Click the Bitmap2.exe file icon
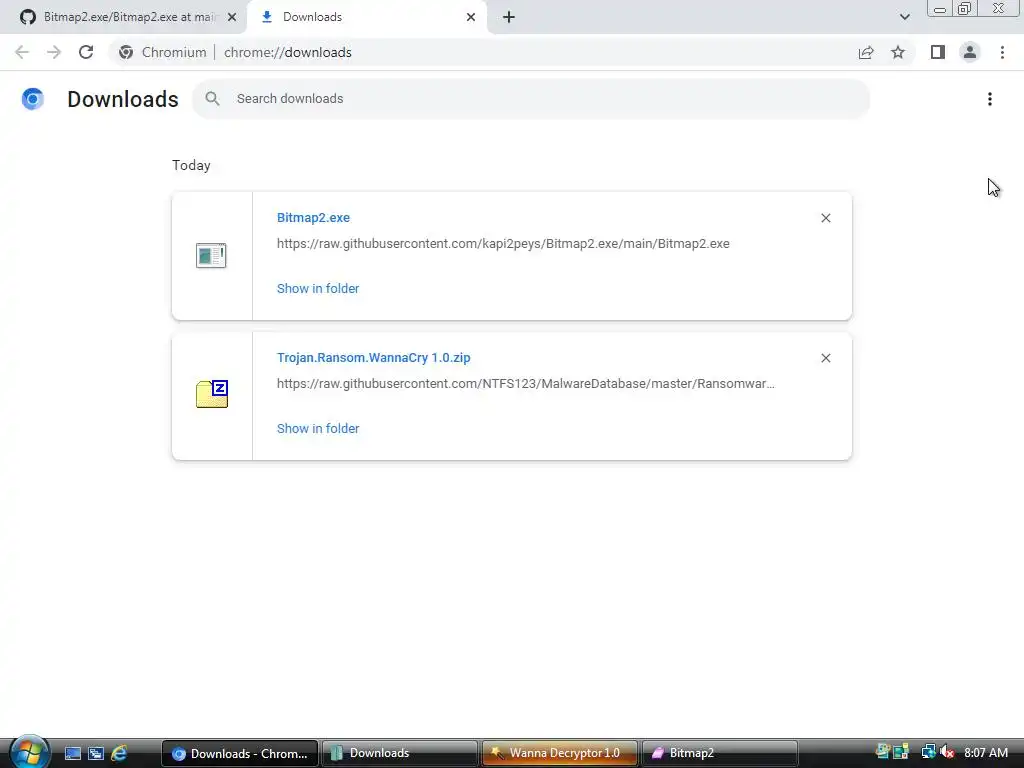This screenshot has height=768, width=1024. pos(211,255)
